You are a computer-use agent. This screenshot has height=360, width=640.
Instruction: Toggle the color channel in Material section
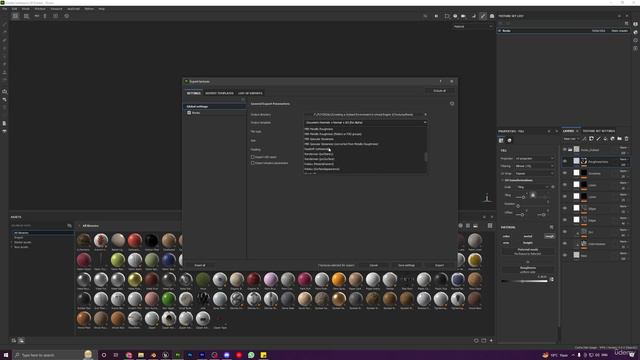coord(506,236)
